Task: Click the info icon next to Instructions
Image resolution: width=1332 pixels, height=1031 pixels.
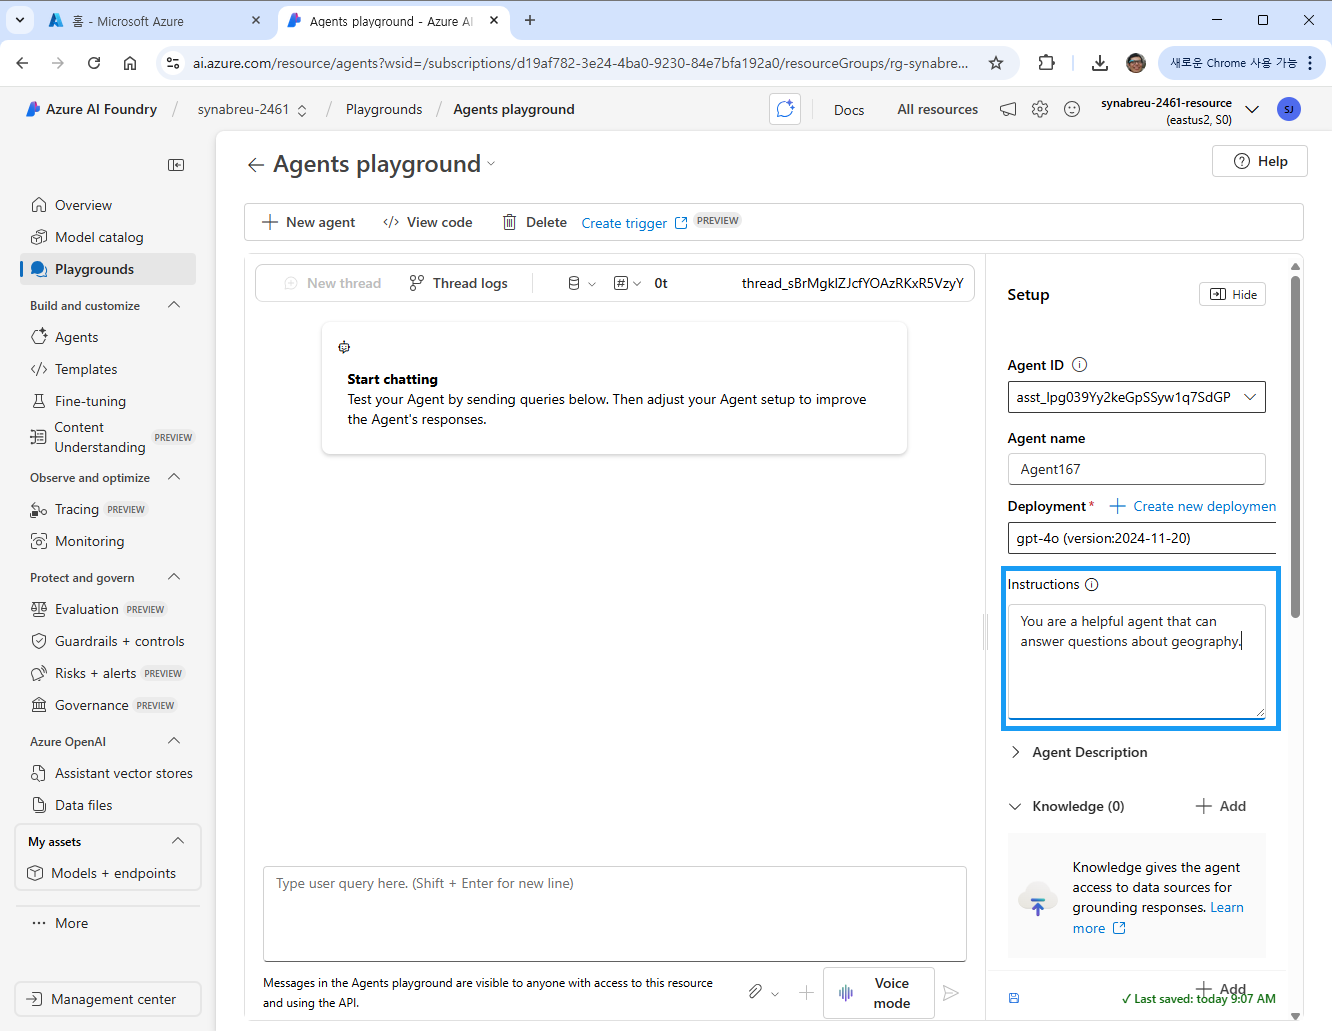Action: (x=1092, y=585)
